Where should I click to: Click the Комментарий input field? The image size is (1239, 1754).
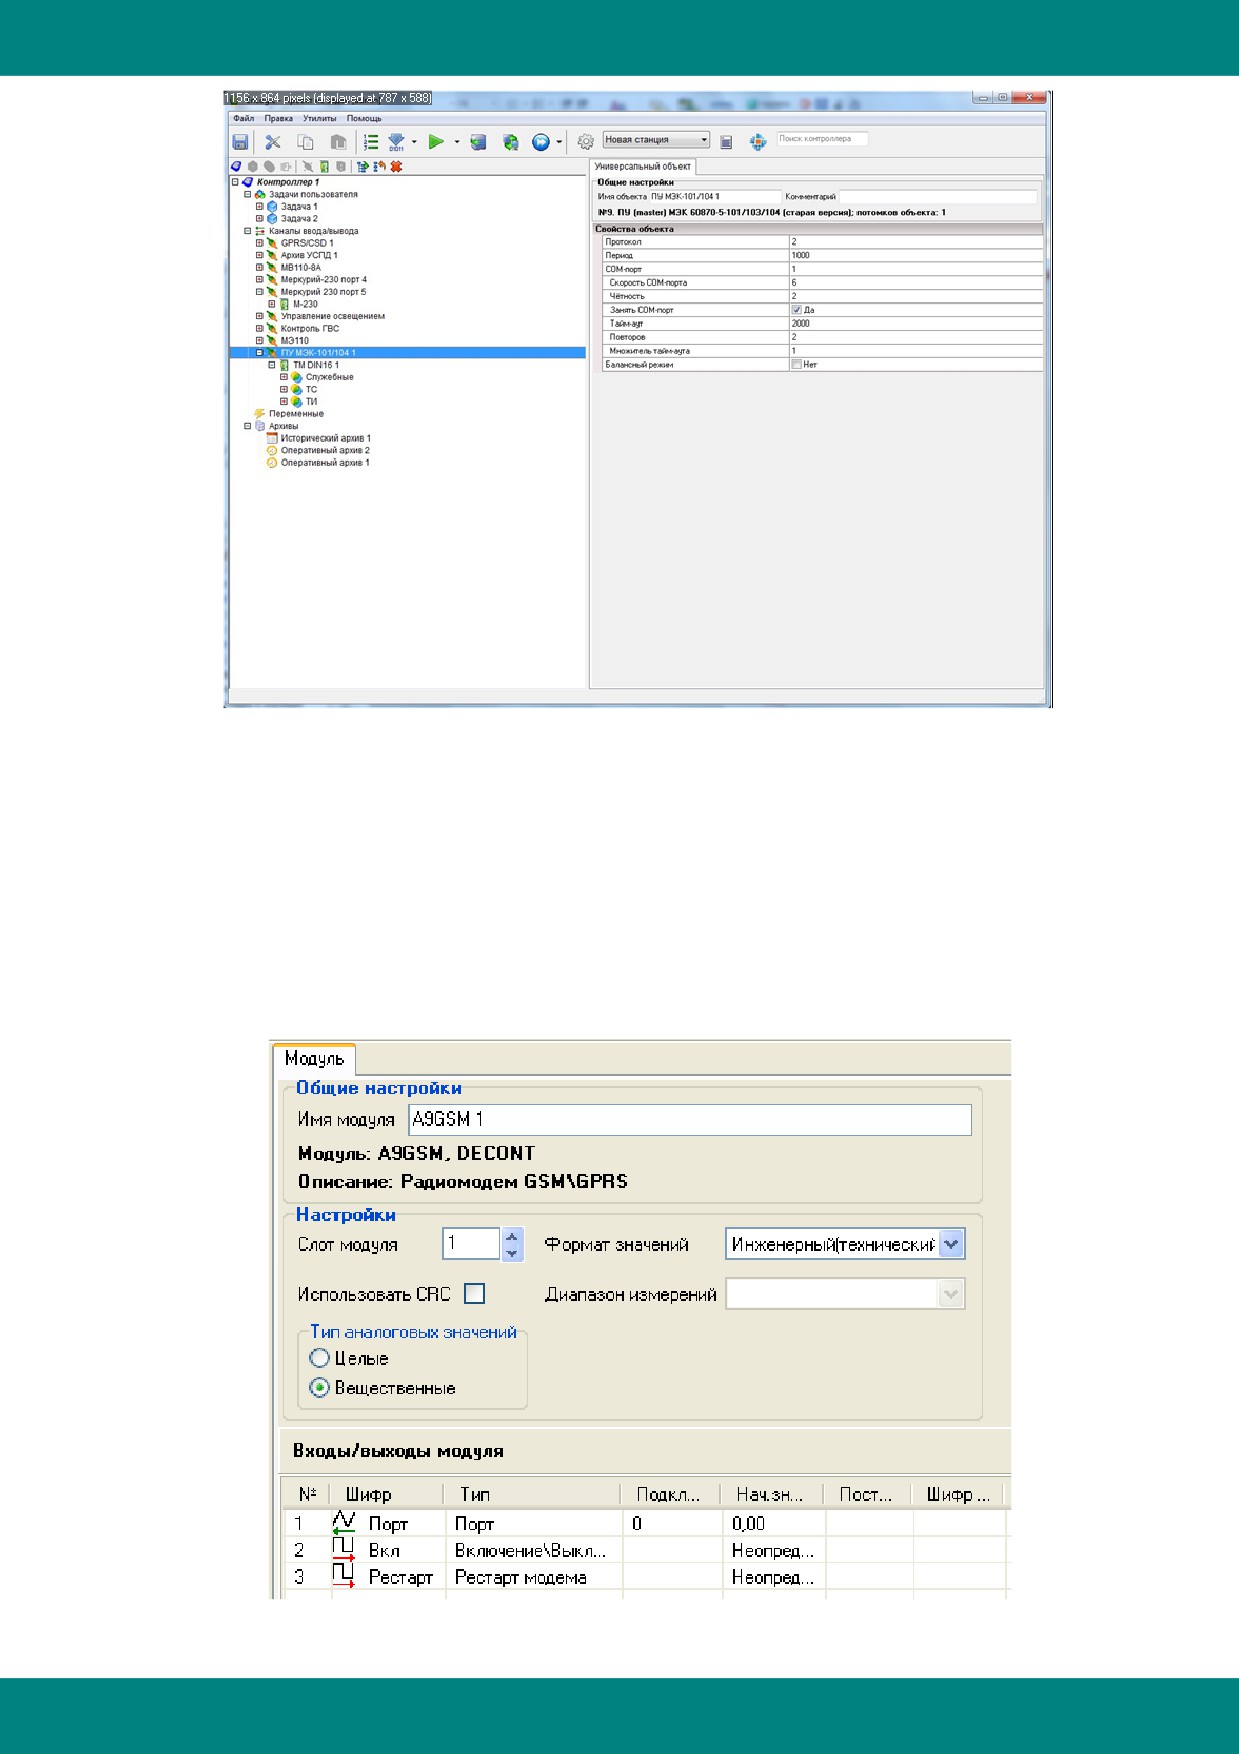(x=938, y=197)
